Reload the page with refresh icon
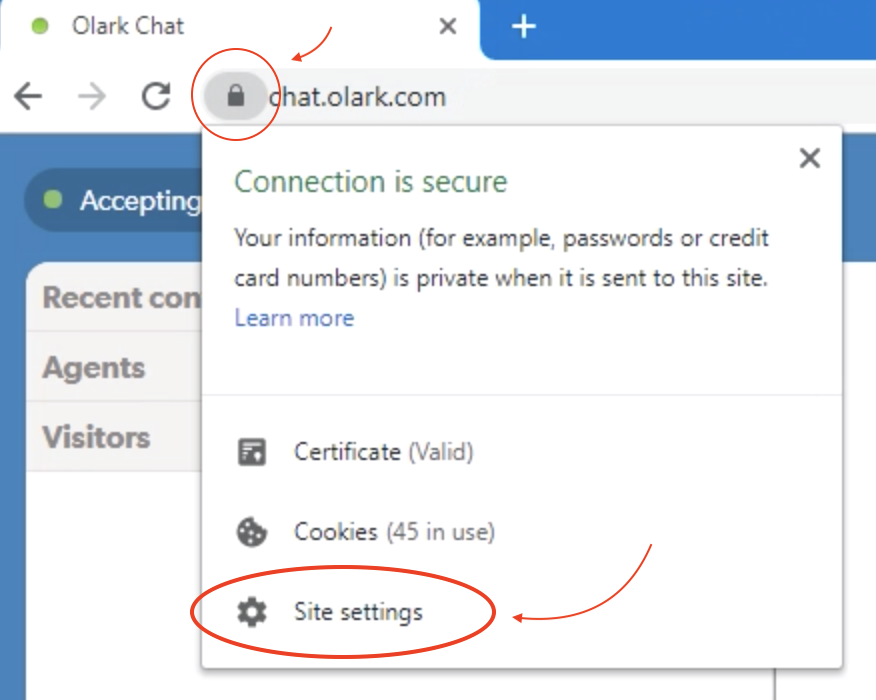 coord(156,96)
